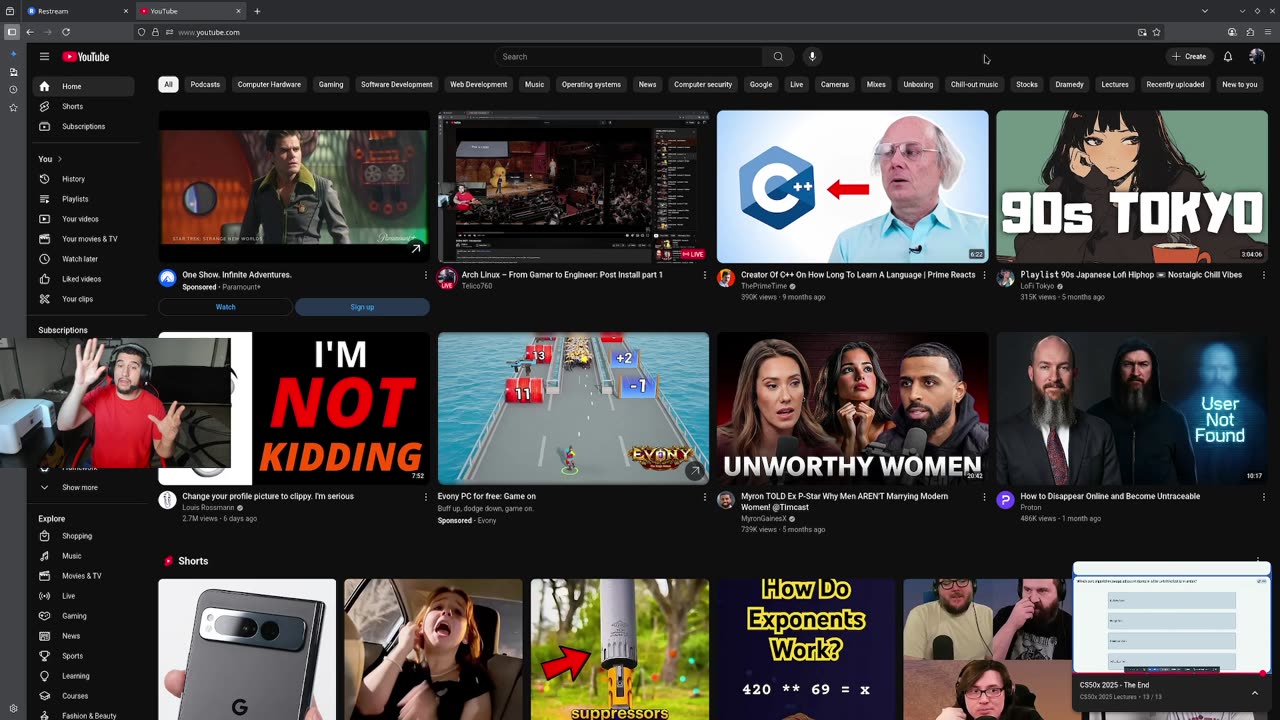Expand the You section chevron
The width and height of the screenshot is (1280, 720).
[x=60, y=159]
